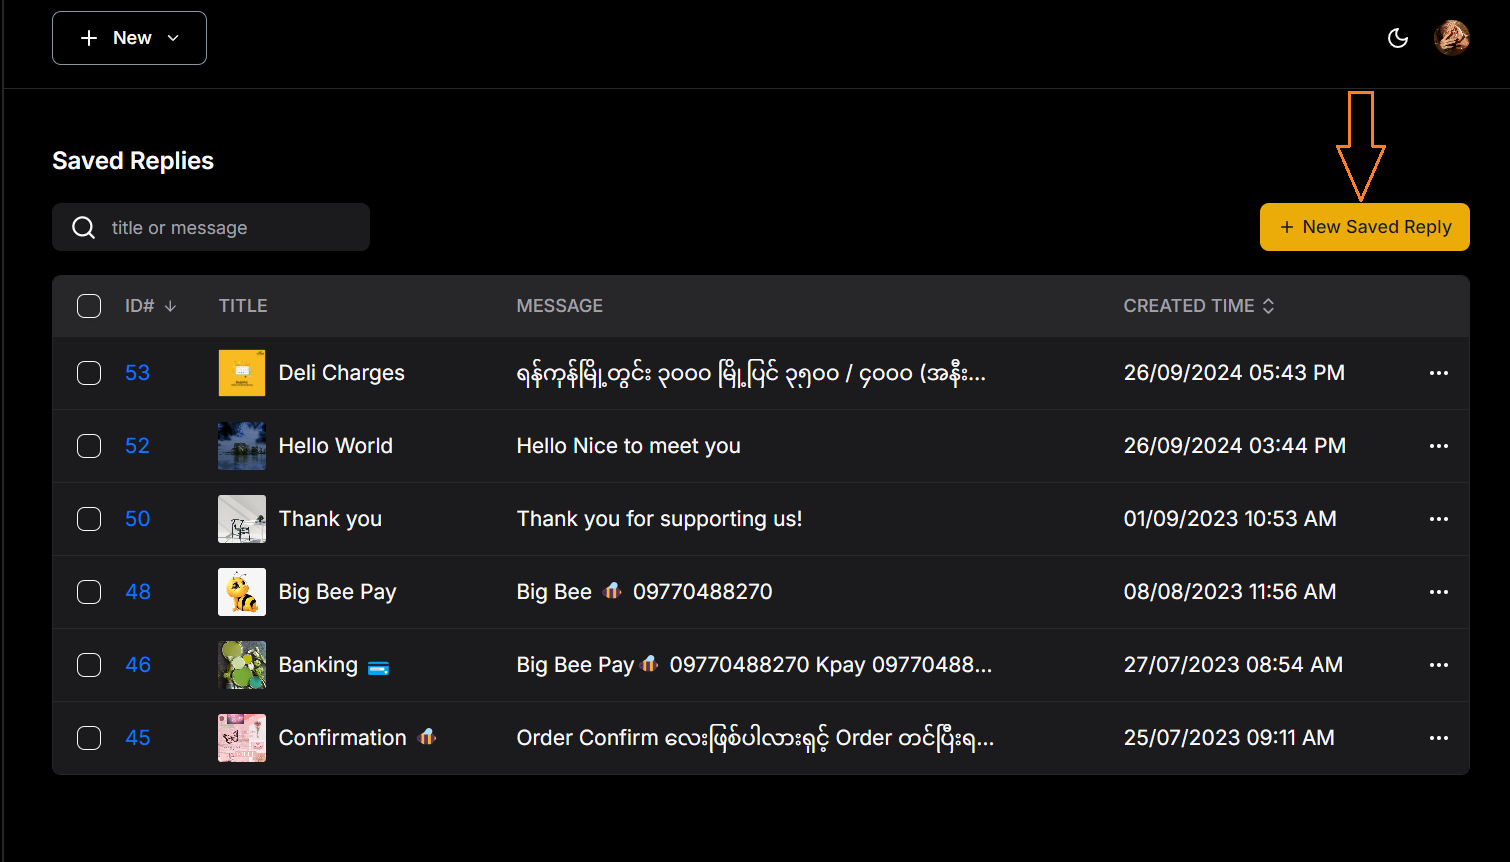Toggle dark mode moon icon
The image size is (1510, 862).
pyautogui.click(x=1398, y=38)
